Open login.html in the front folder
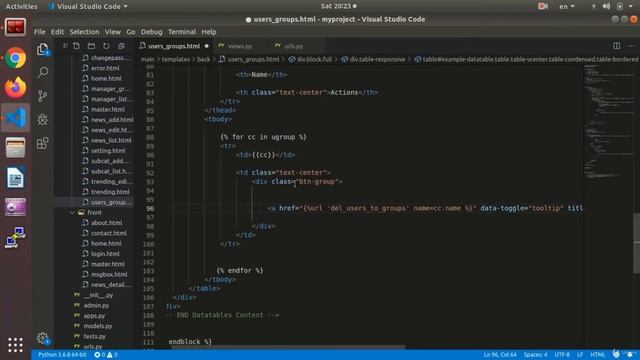The width and height of the screenshot is (640, 360). (x=105, y=254)
